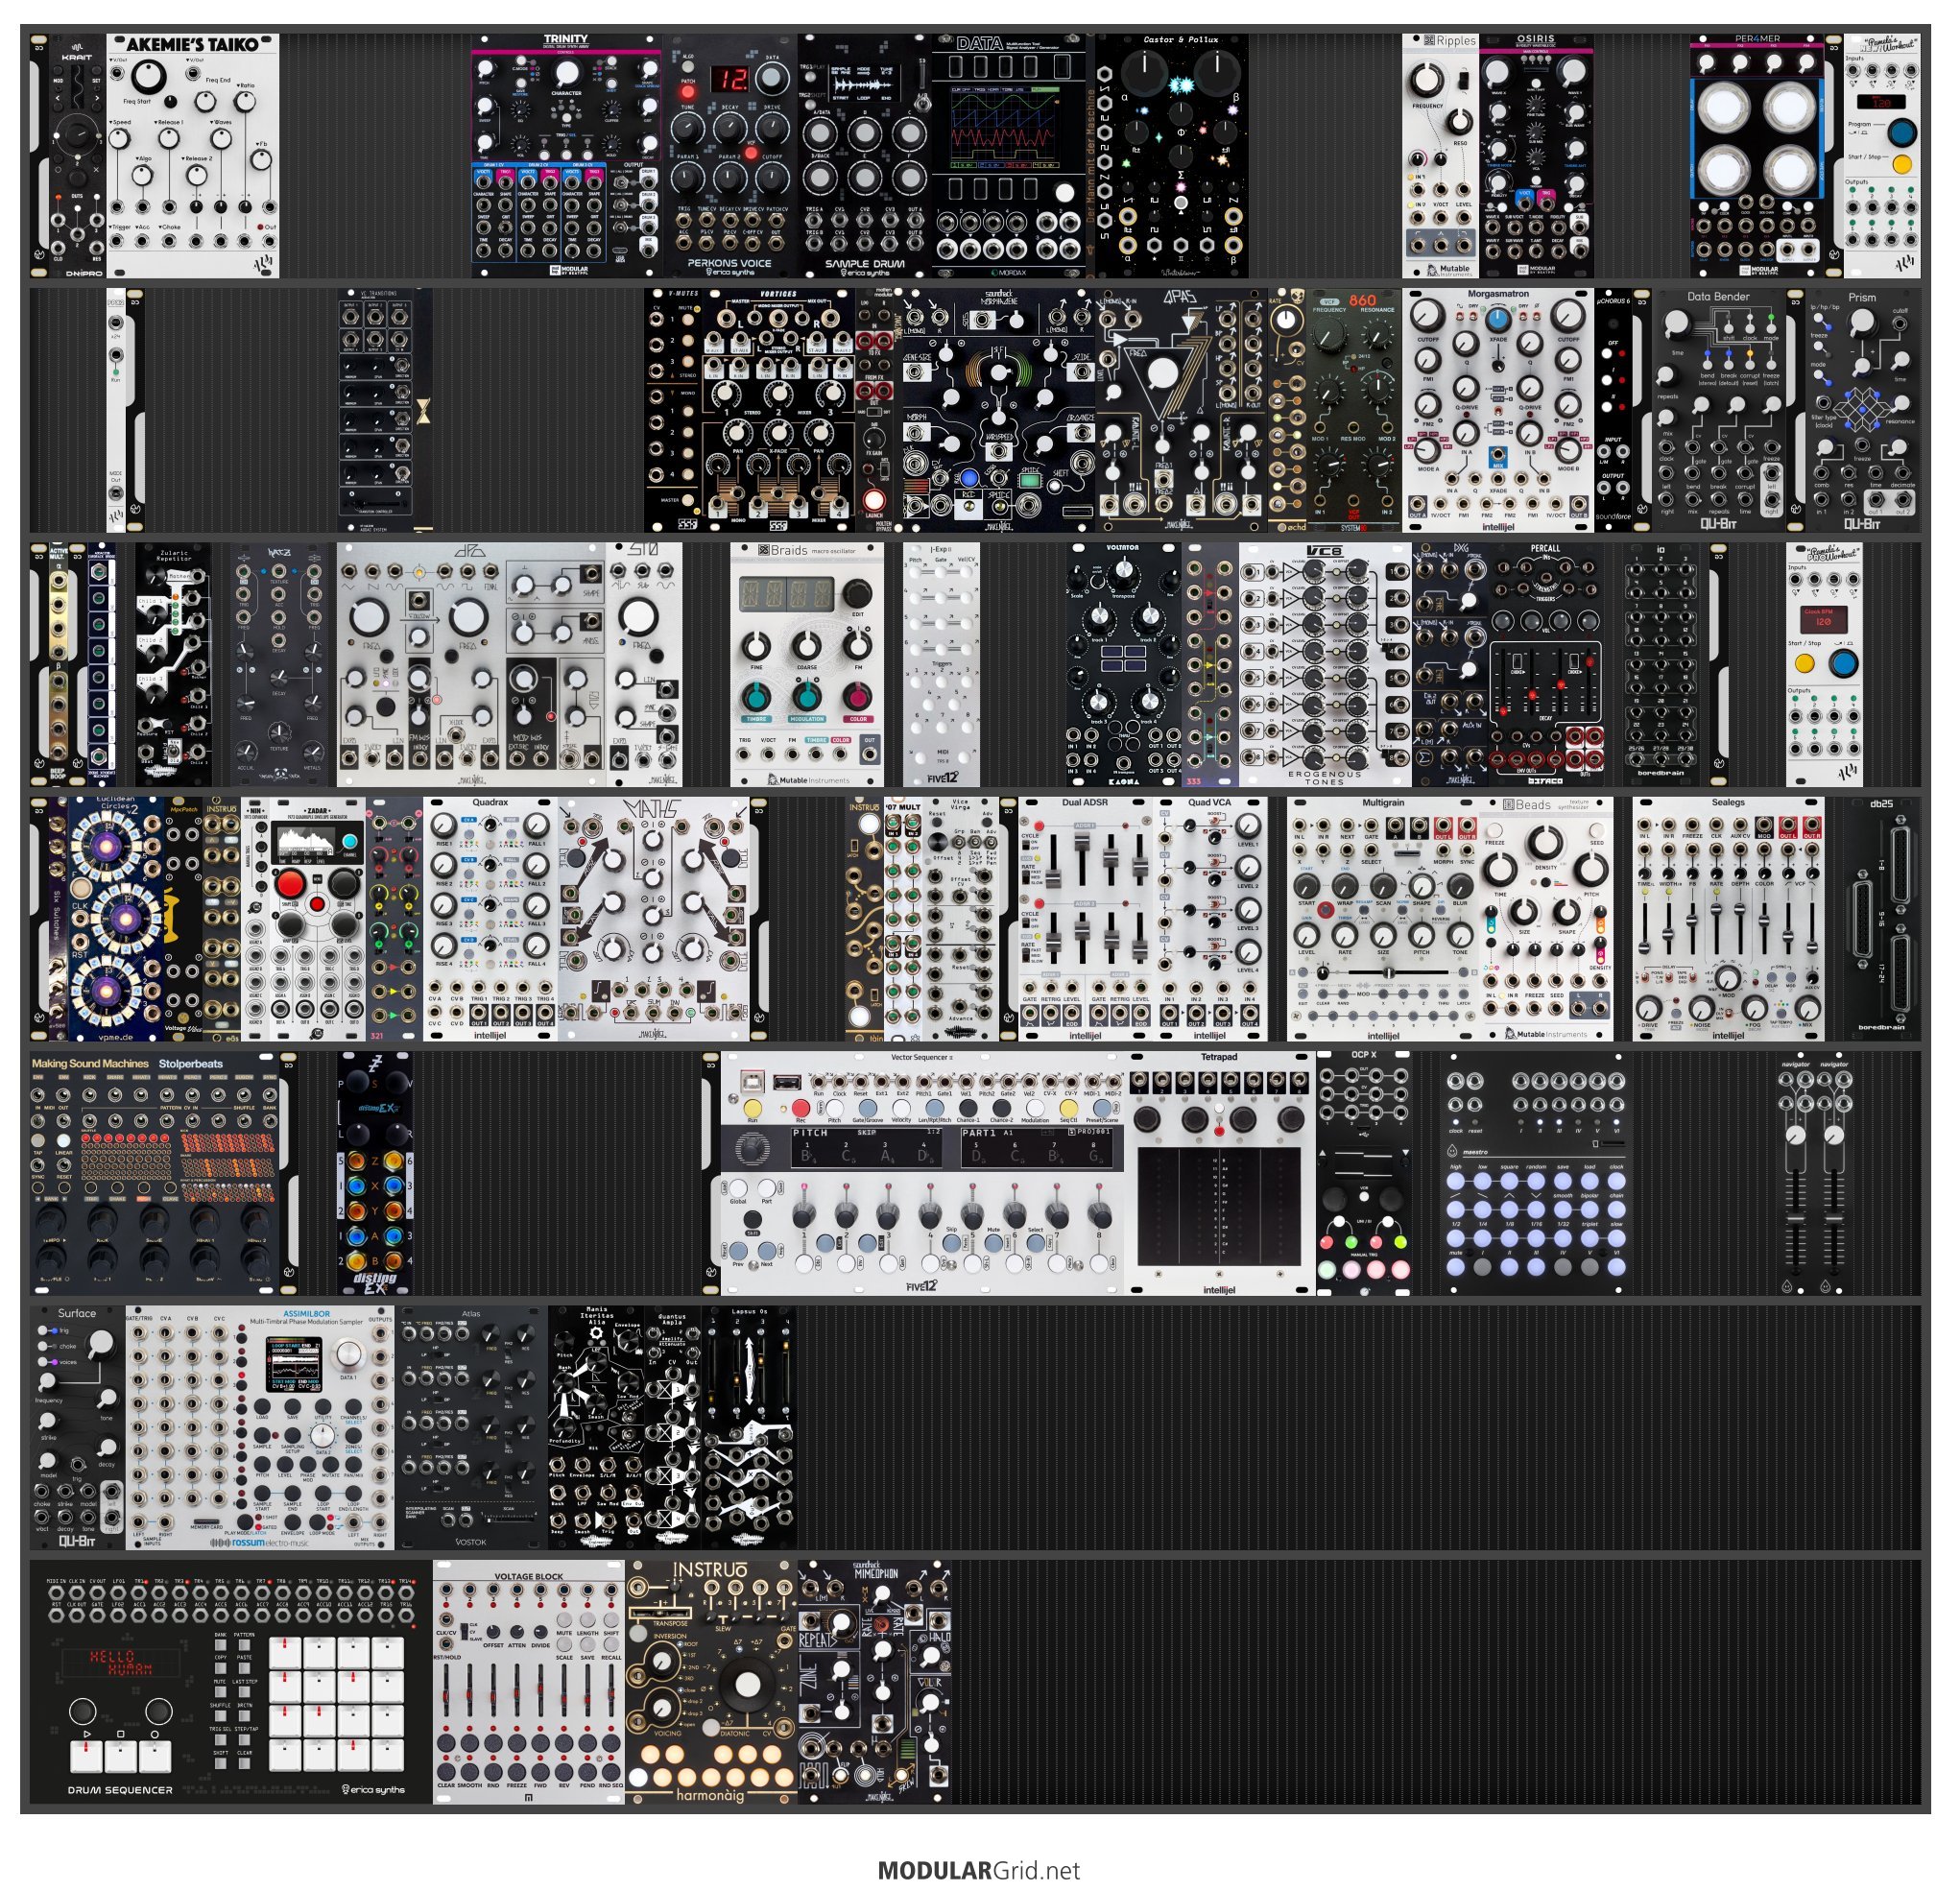
Task: Select the Pitch button on Vector Sequencer
Action: pos(834,1108)
